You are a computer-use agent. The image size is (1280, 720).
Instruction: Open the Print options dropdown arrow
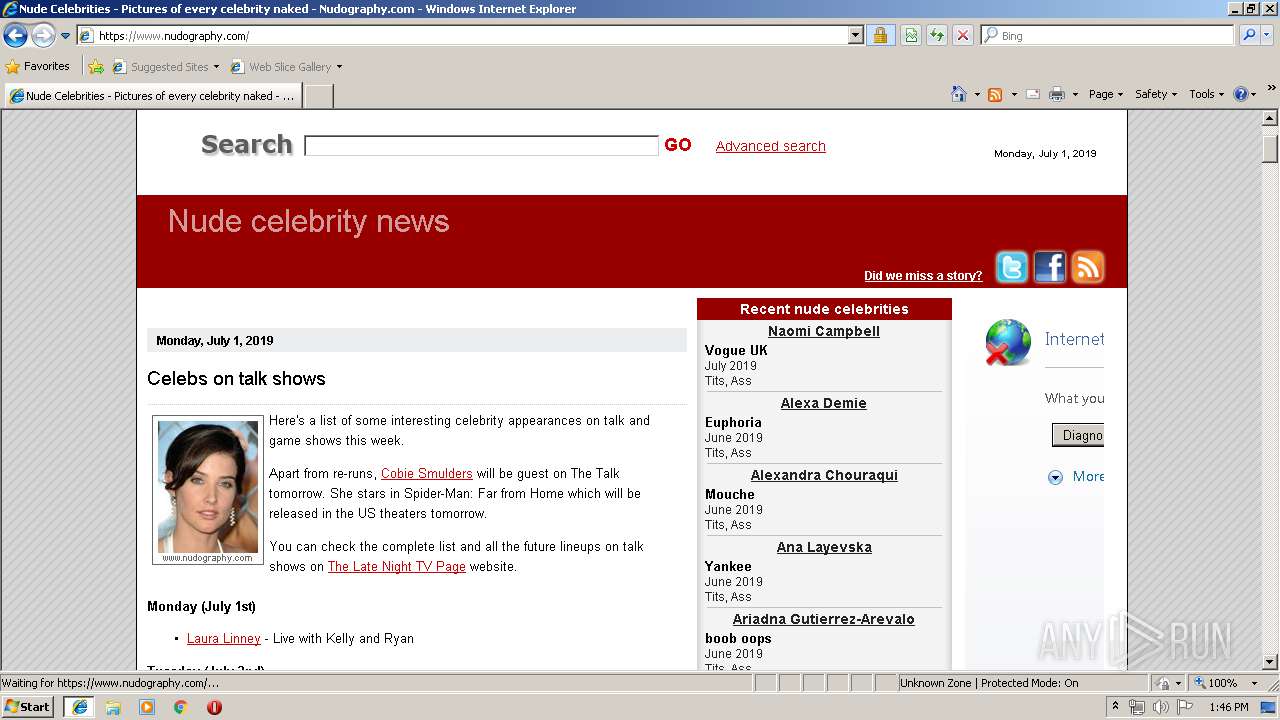[x=1075, y=94]
